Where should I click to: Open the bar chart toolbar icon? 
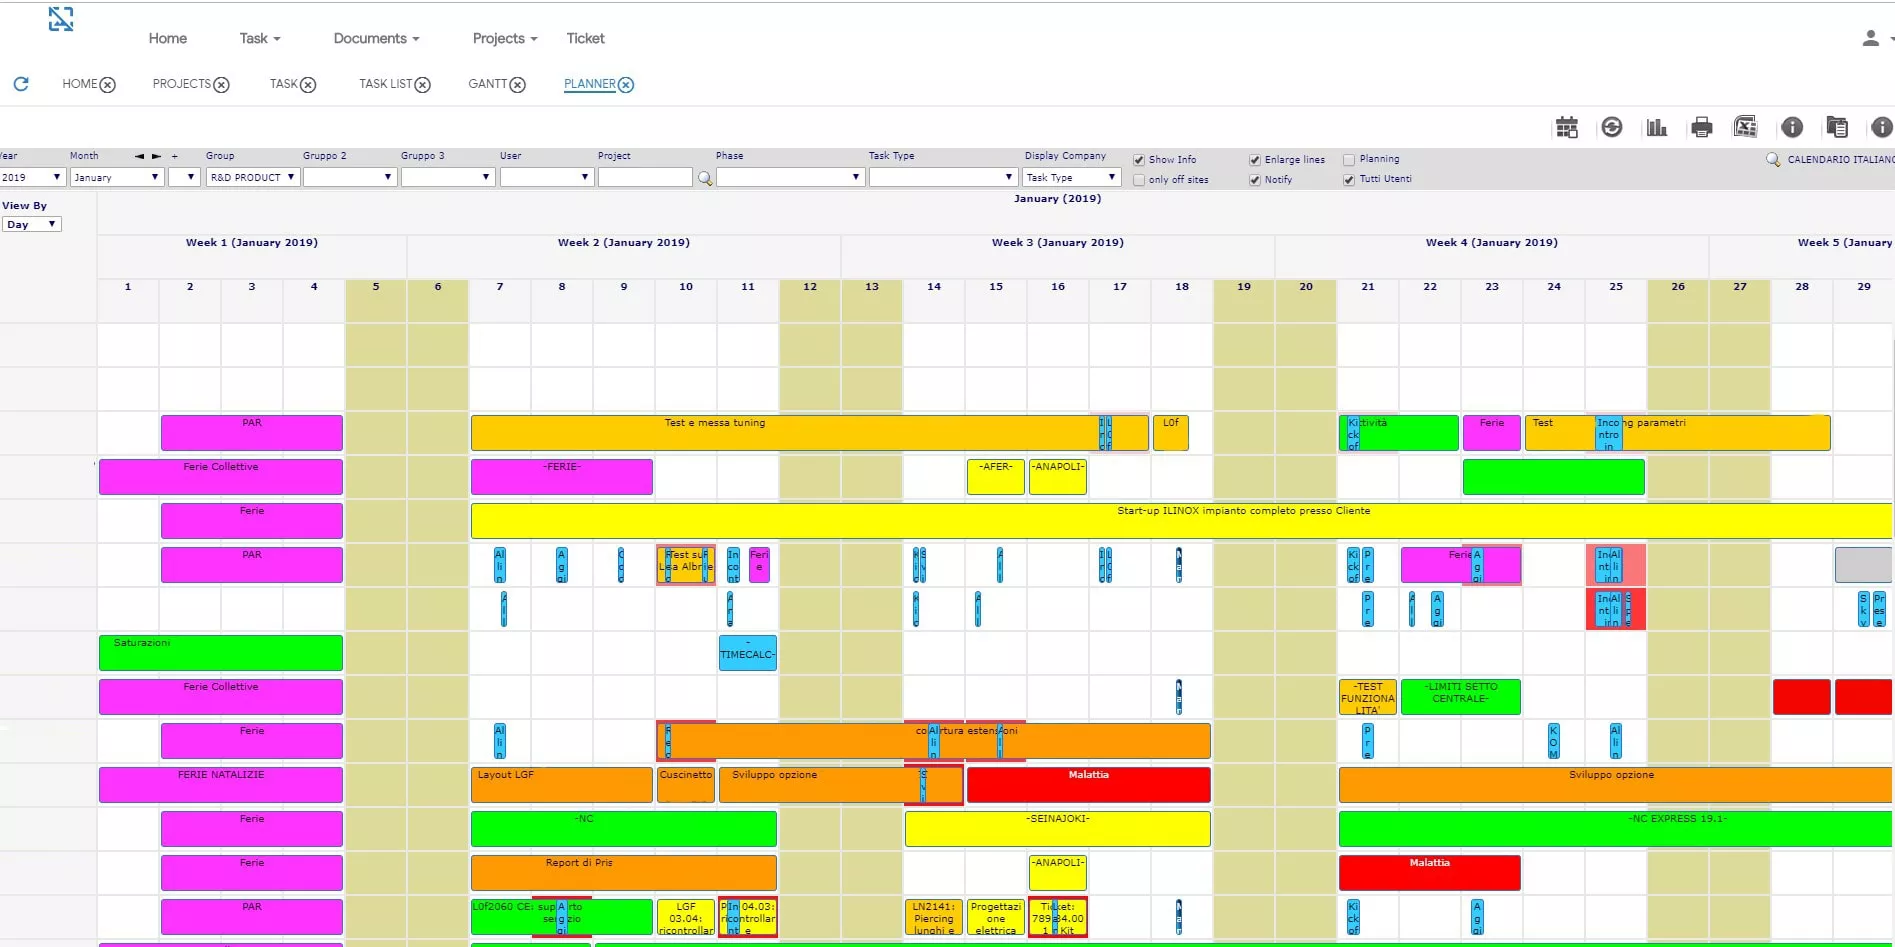click(x=1657, y=127)
